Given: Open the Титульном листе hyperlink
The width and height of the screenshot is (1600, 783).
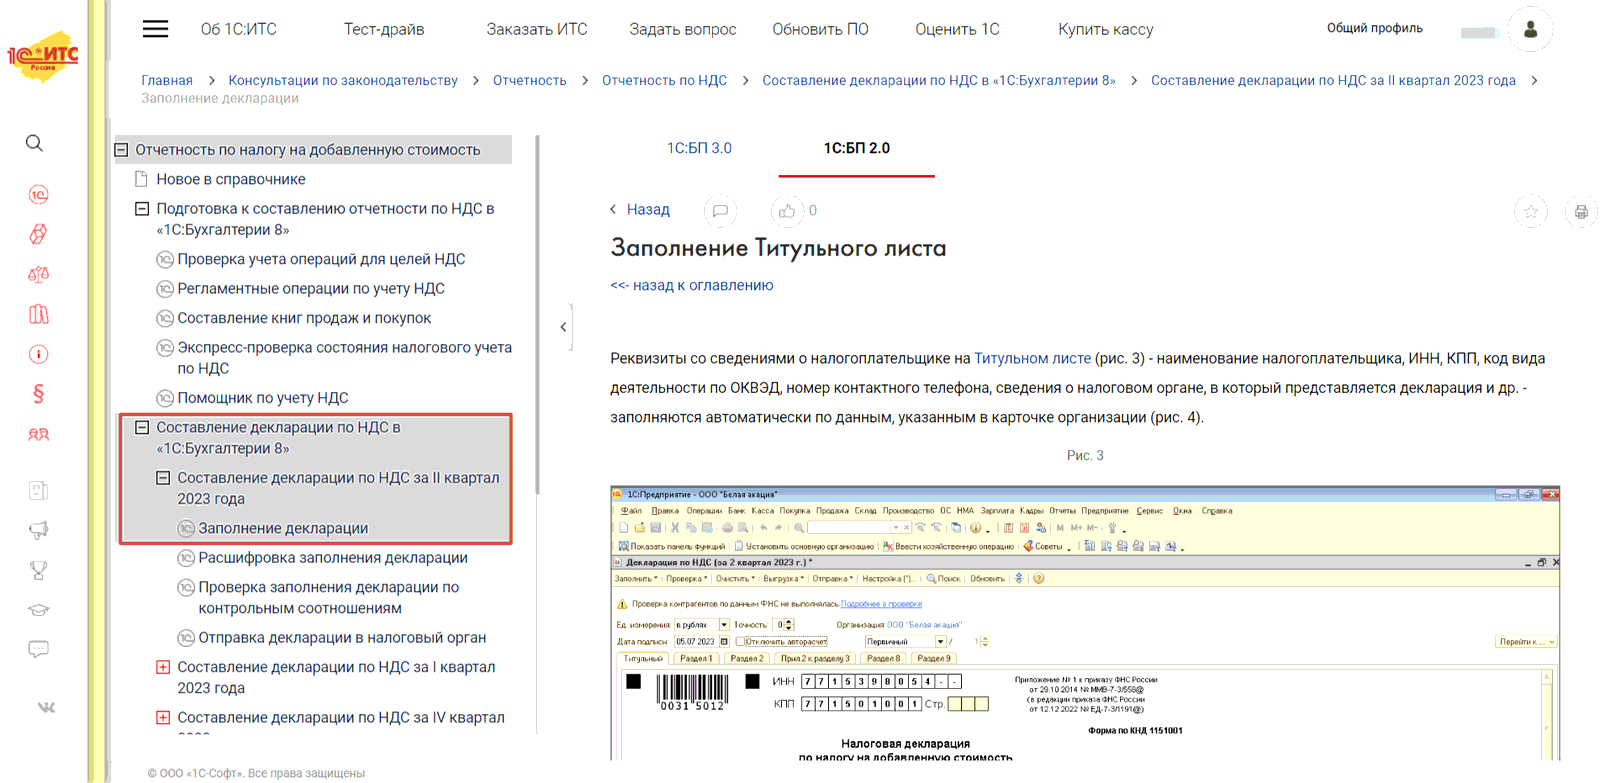Looking at the screenshot, I should click(1032, 358).
